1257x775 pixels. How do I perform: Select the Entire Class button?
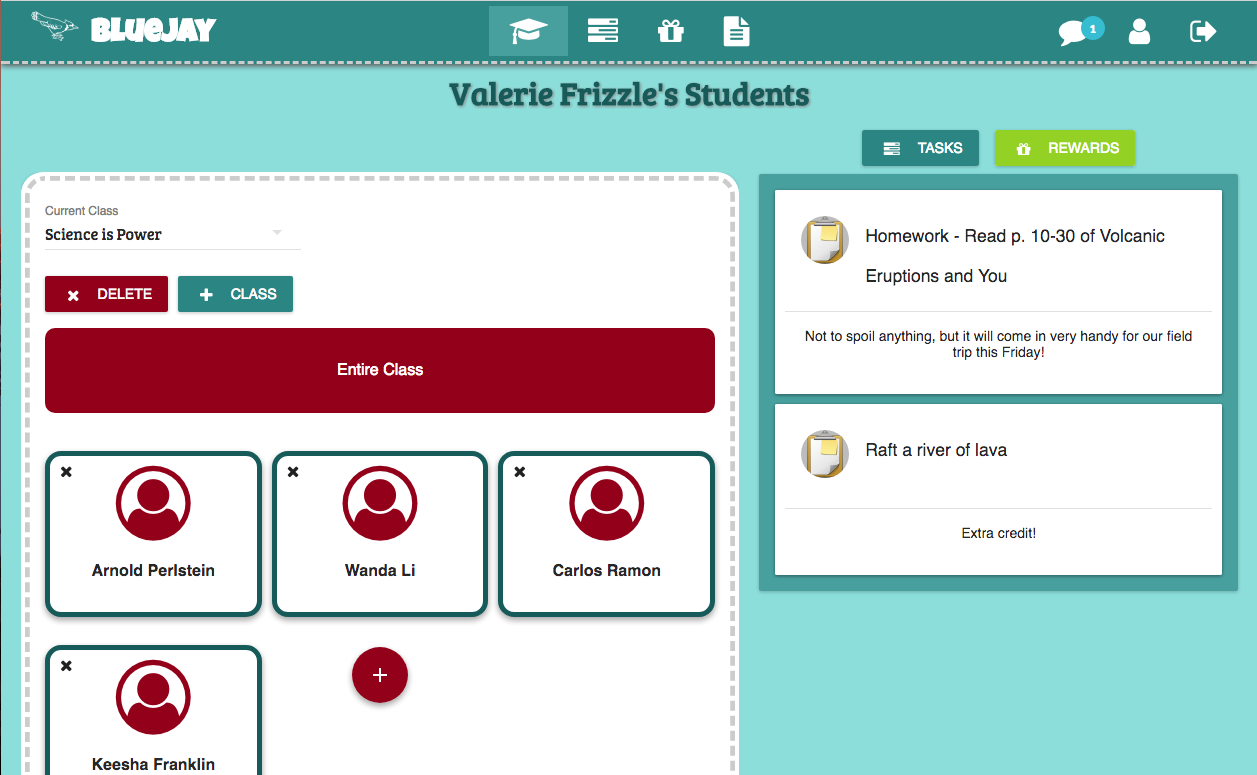click(380, 370)
